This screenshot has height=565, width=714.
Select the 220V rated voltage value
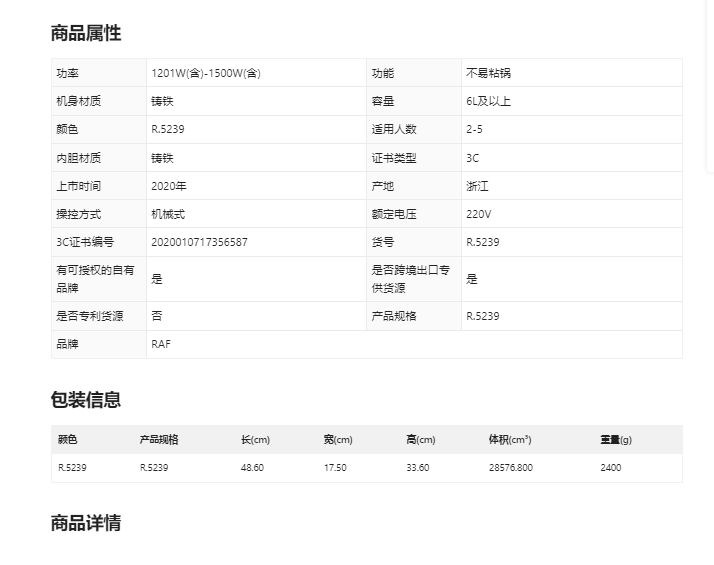point(478,214)
